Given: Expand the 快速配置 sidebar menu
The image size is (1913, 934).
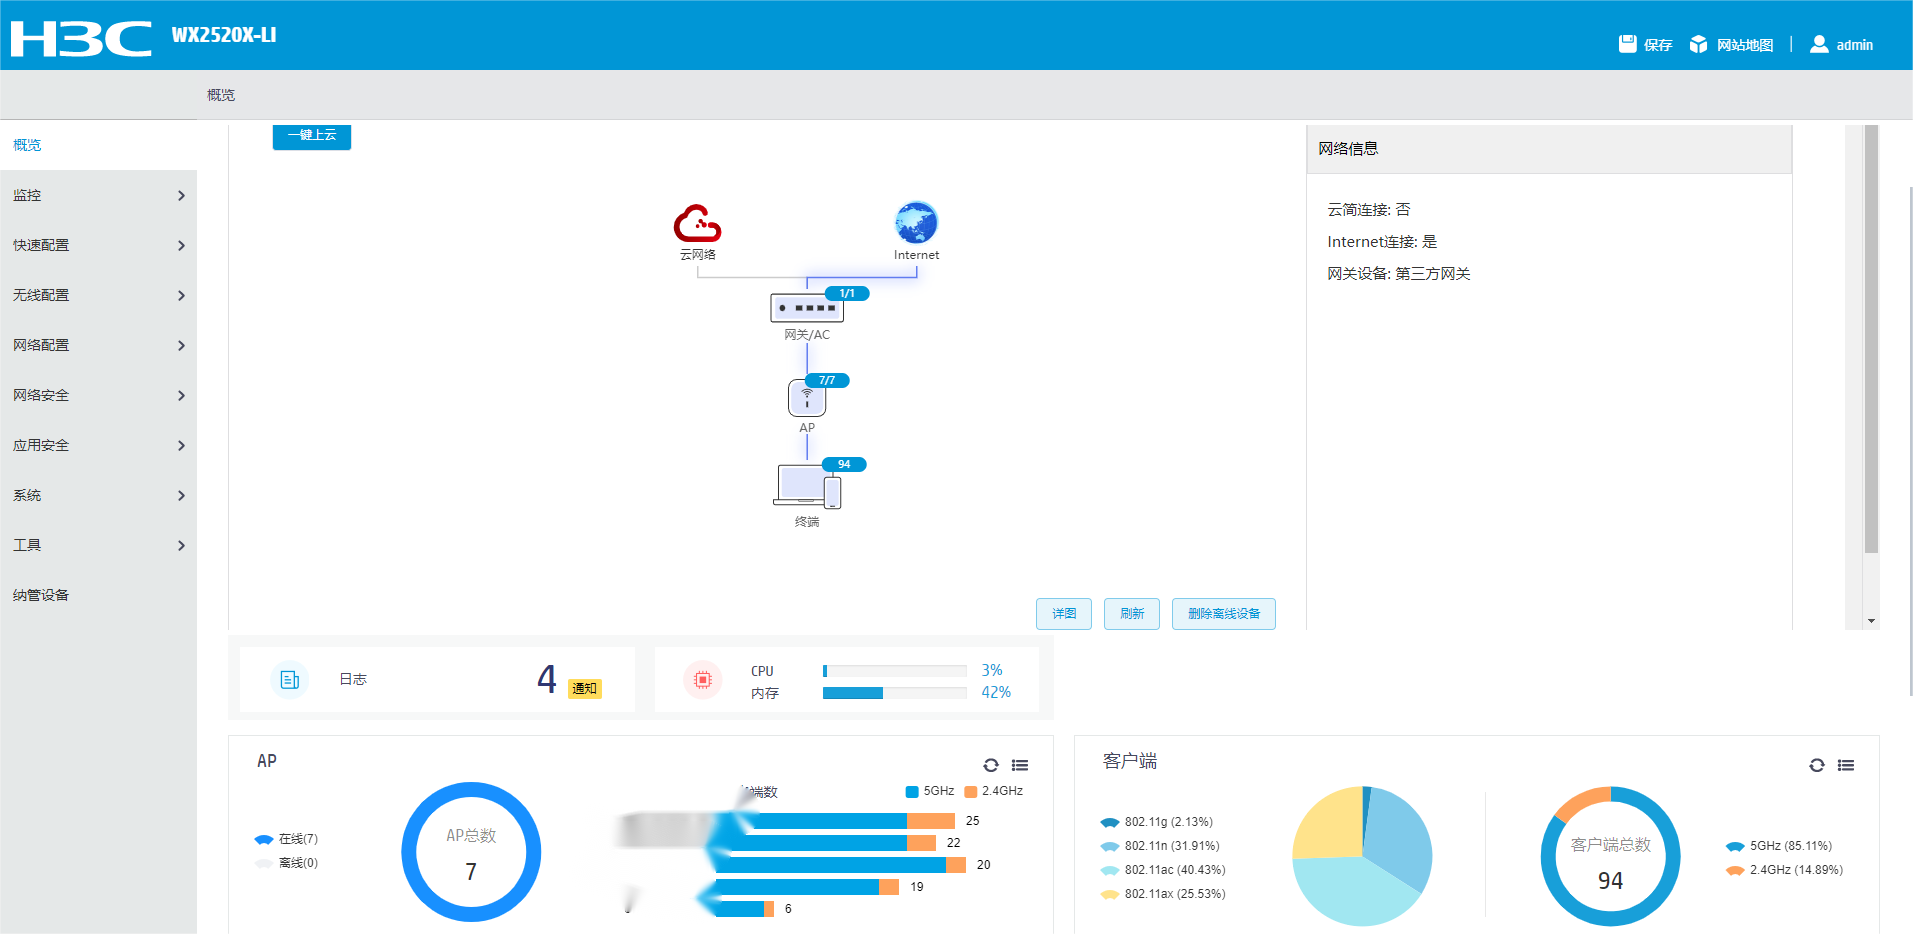Looking at the screenshot, I should point(98,245).
